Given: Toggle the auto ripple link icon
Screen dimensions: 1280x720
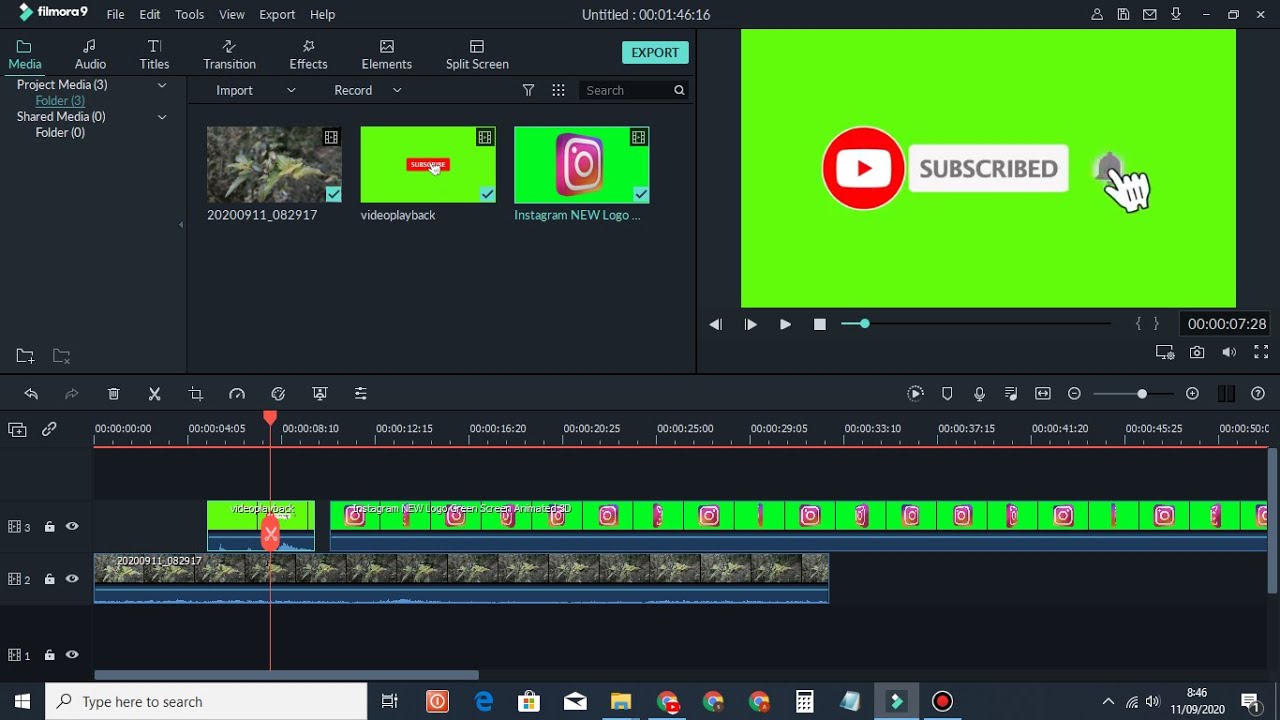Looking at the screenshot, I should [x=49, y=429].
